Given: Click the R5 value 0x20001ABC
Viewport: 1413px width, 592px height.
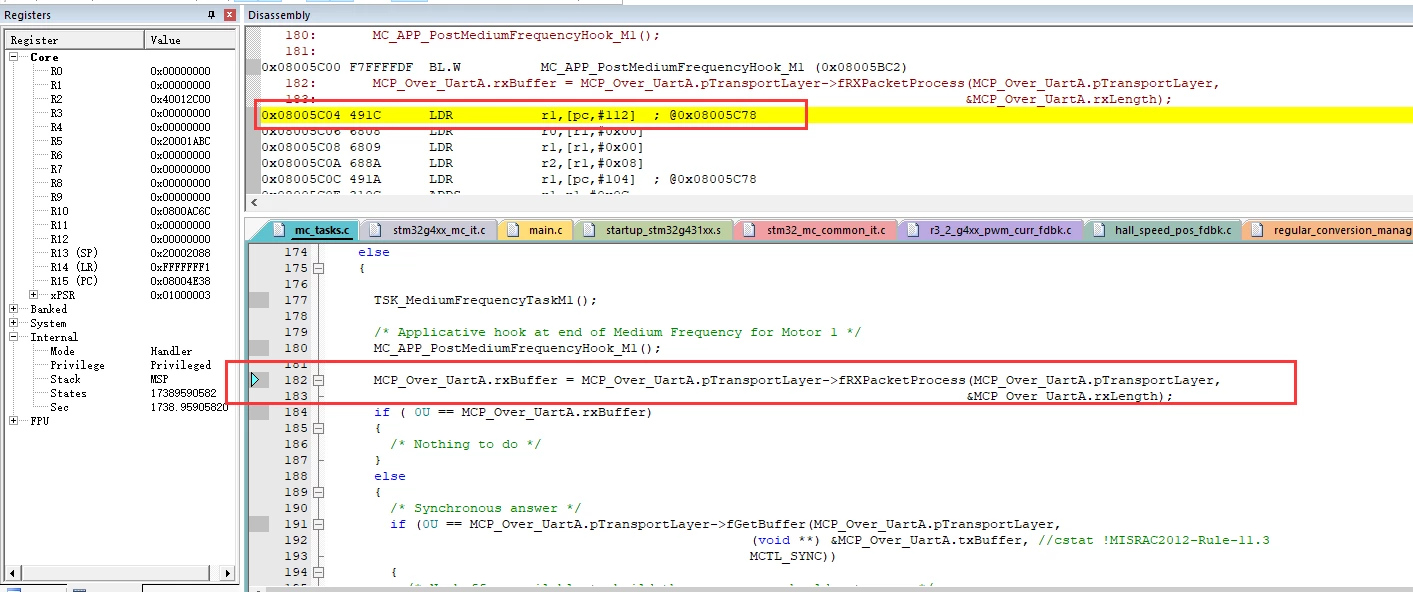Looking at the screenshot, I should click(181, 141).
